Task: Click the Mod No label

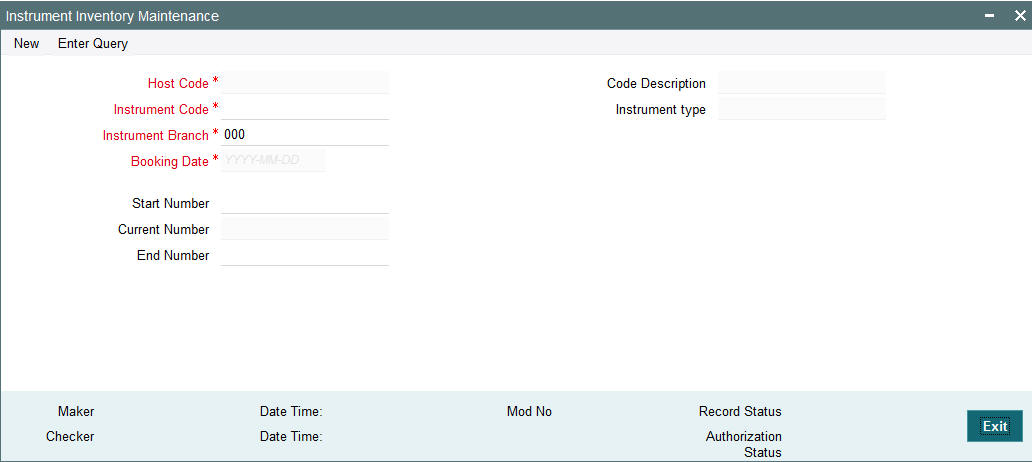Action: pyautogui.click(x=529, y=411)
